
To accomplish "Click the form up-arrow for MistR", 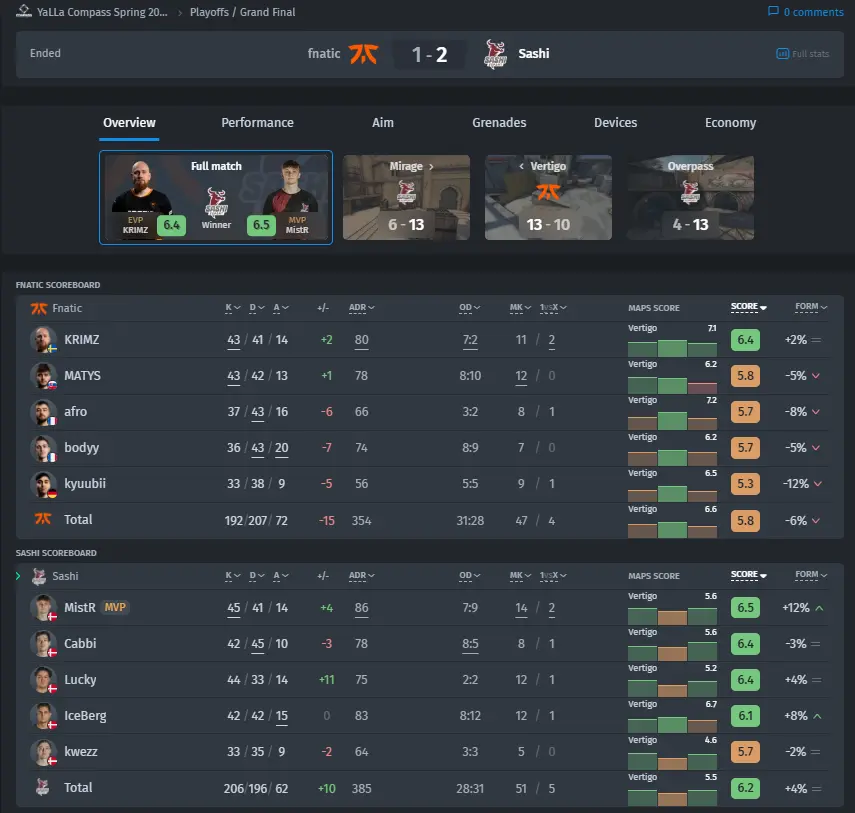I will [x=819, y=607].
